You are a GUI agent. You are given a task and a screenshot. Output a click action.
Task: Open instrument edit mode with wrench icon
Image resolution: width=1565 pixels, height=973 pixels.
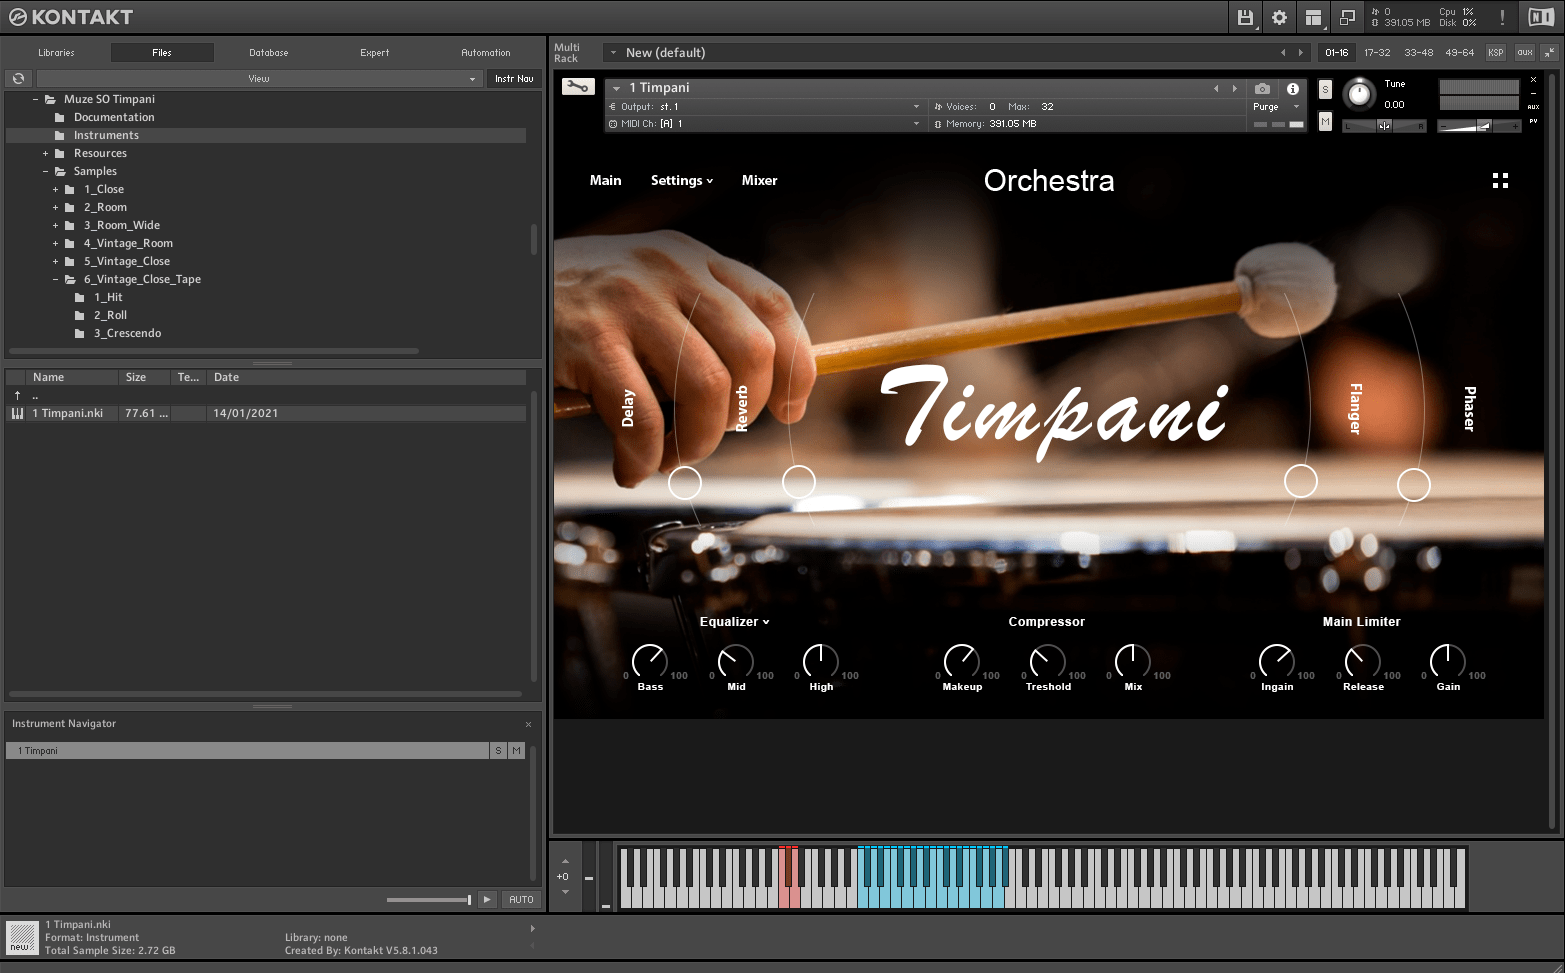click(578, 87)
